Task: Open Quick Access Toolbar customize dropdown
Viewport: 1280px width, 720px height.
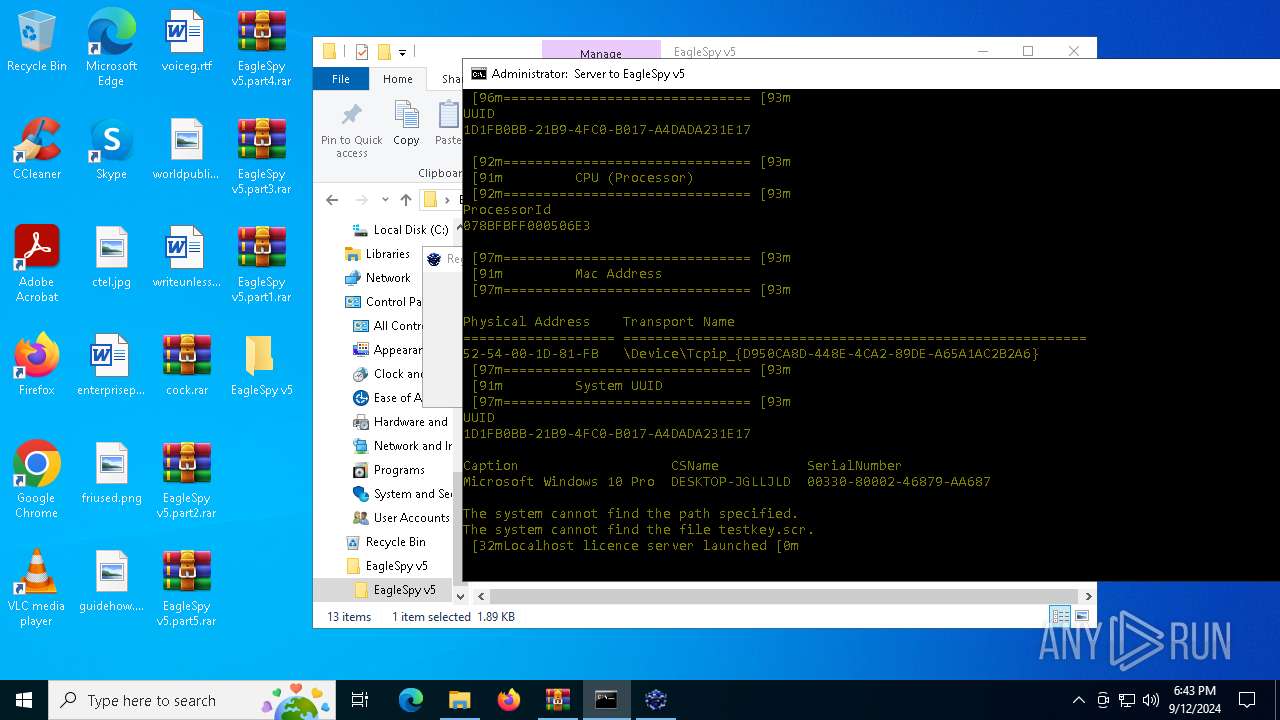Action: pyautogui.click(x=402, y=52)
